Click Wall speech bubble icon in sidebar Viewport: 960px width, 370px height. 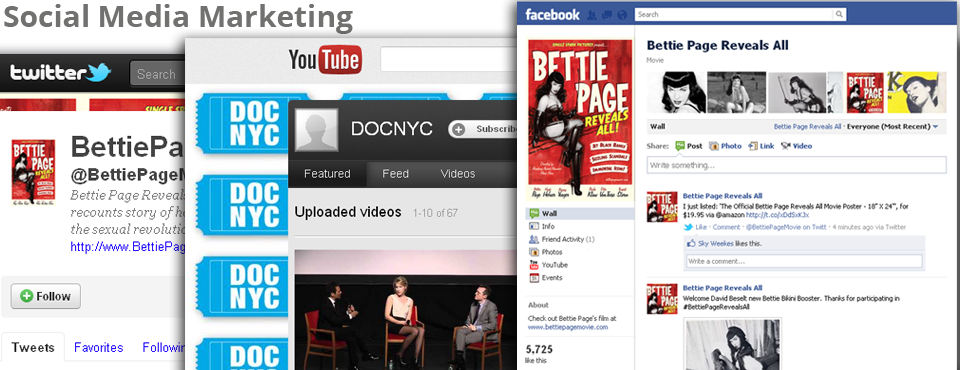[x=533, y=214]
